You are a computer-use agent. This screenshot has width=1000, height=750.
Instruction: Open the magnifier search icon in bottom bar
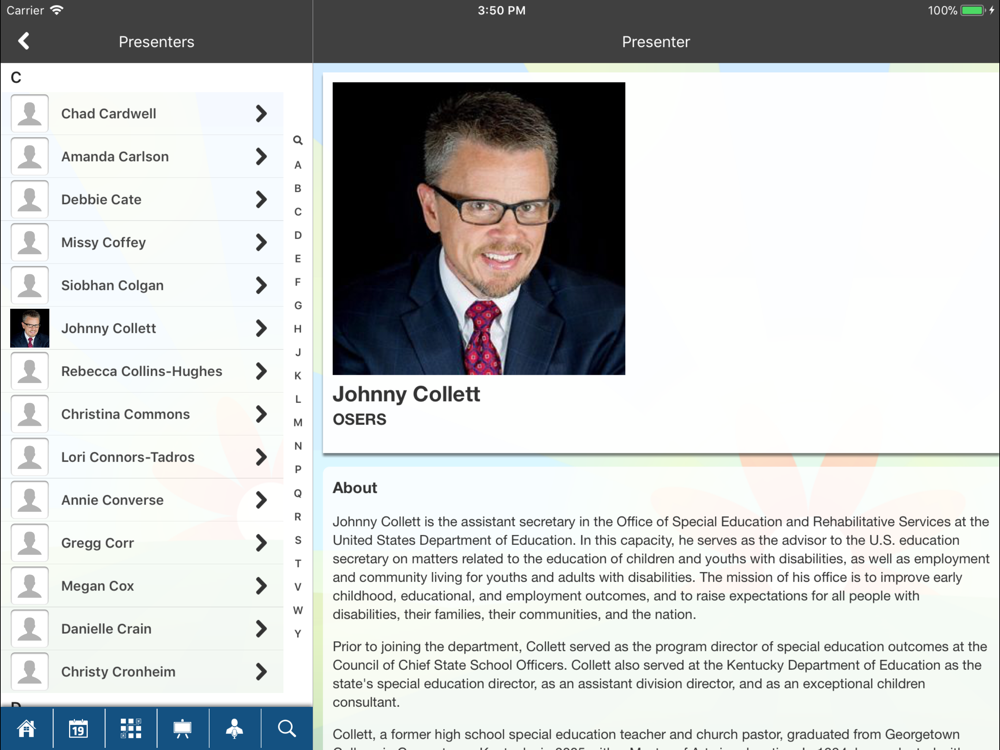[x=286, y=728]
